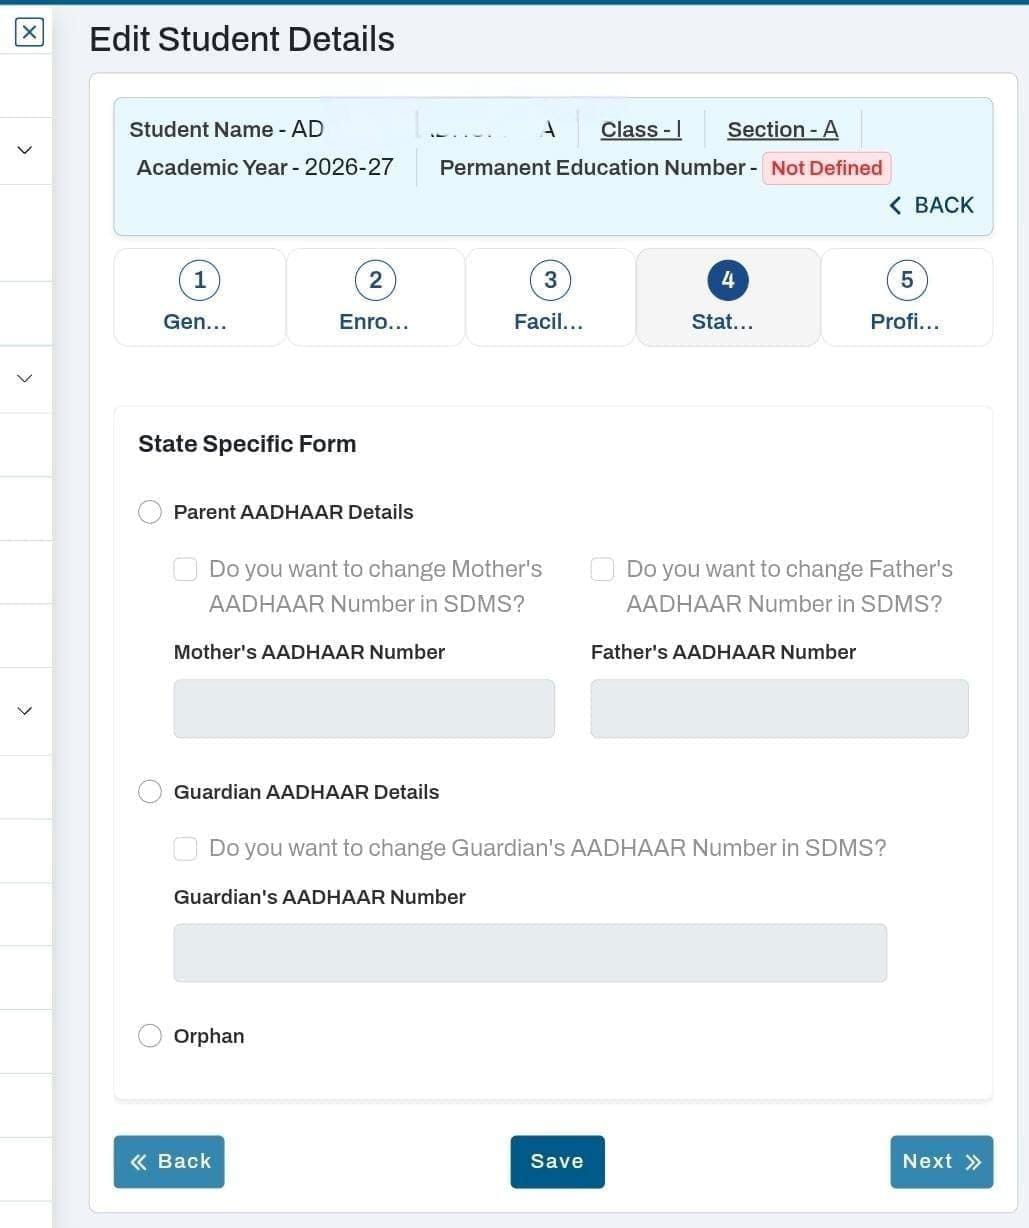This screenshot has width=1029, height=1228.
Task: Tick change Mother's AADHAAR Number checkbox
Action: pos(185,569)
